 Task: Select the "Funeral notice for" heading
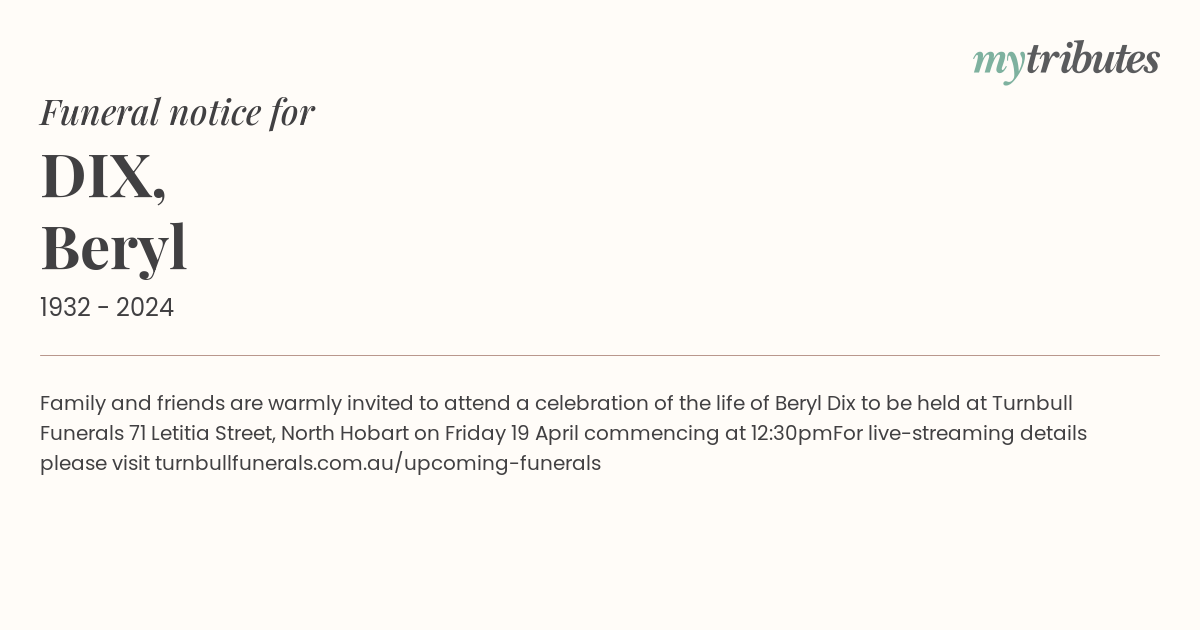click(x=177, y=112)
